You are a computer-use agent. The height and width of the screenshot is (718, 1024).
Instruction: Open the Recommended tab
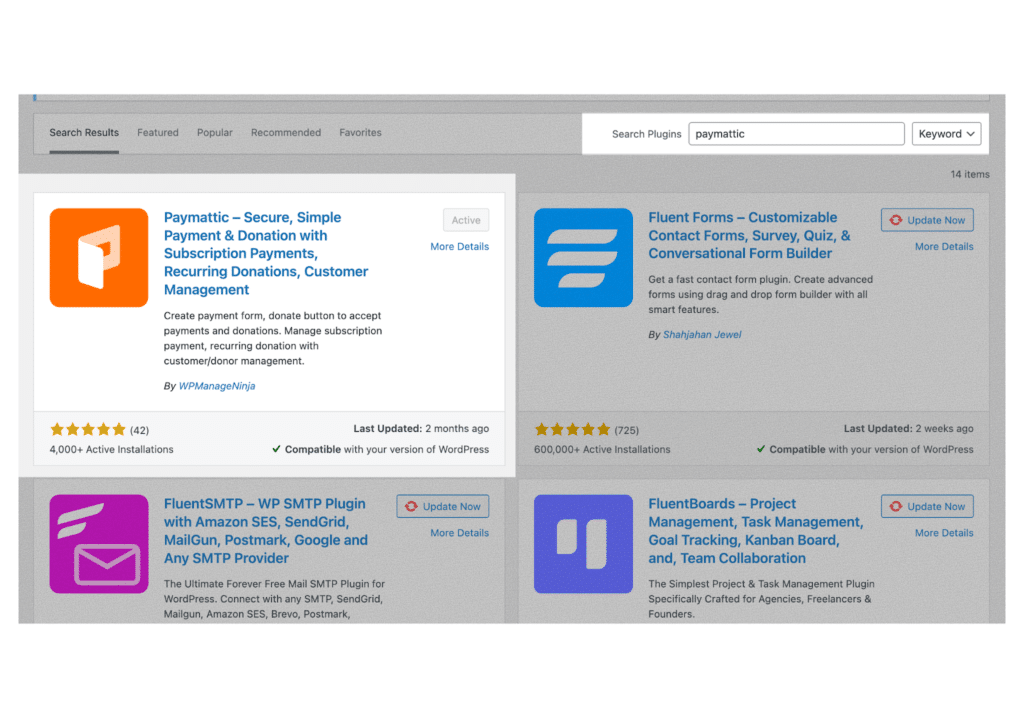click(286, 133)
